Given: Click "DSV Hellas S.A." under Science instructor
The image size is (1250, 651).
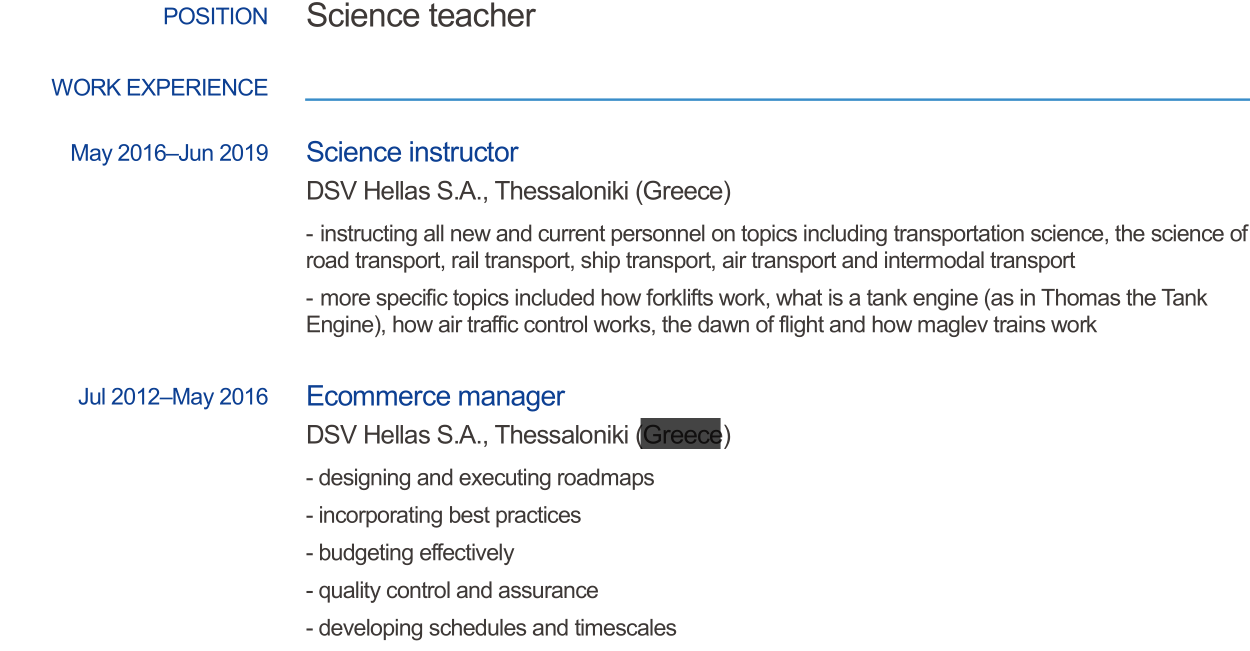Looking at the screenshot, I should (x=396, y=191).
